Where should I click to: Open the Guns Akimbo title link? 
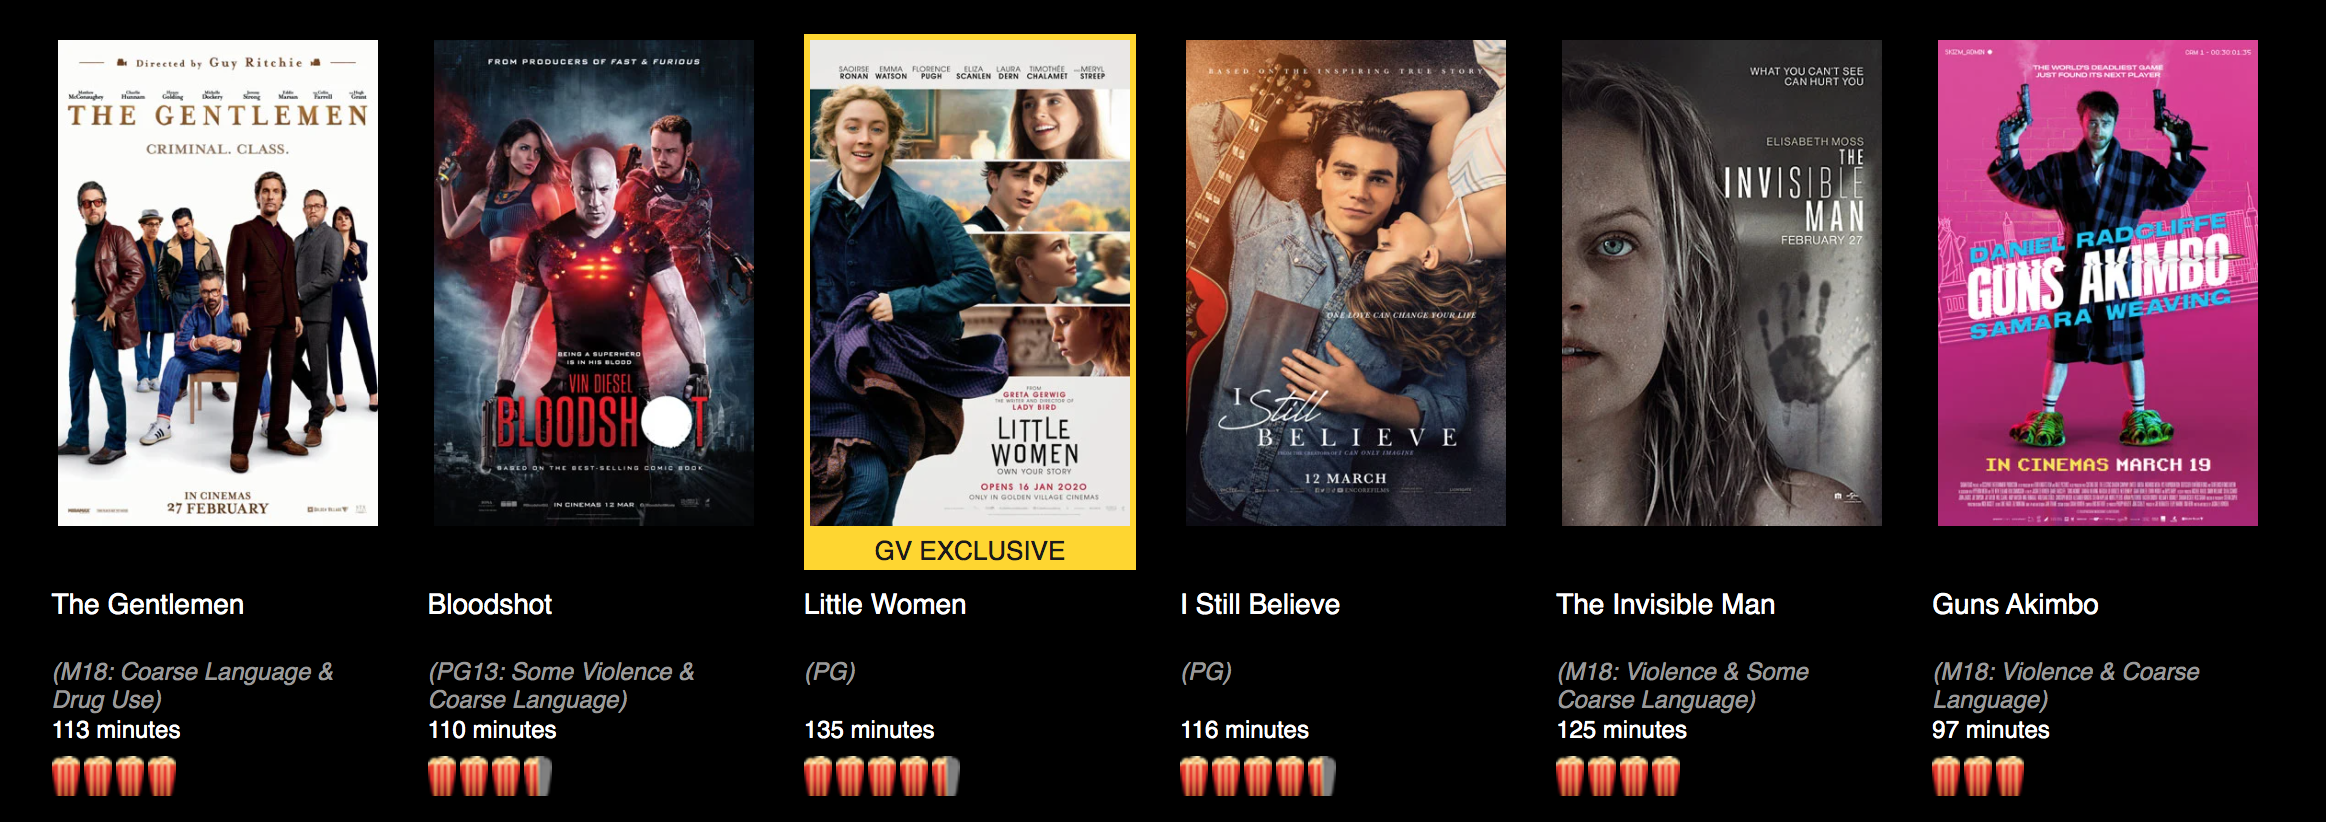pos(2015,604)
